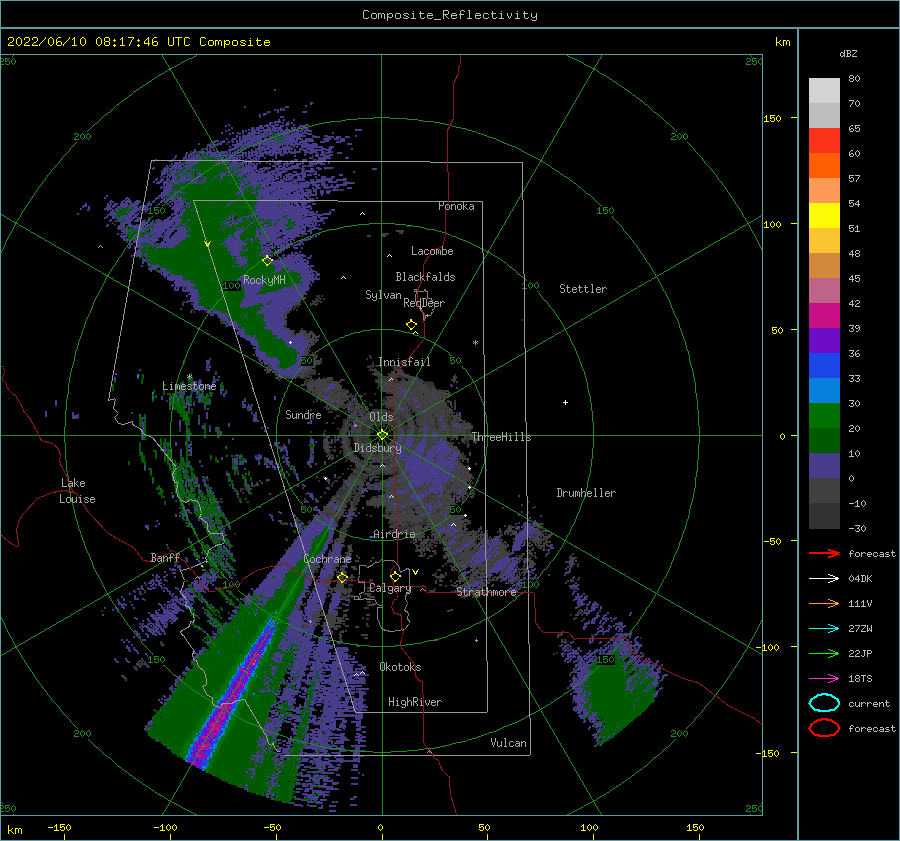Image resolution: width=900 pixels, height=841 pixels.
Task: Click the dBZ legend heading
Action: (x=848, y=53)
